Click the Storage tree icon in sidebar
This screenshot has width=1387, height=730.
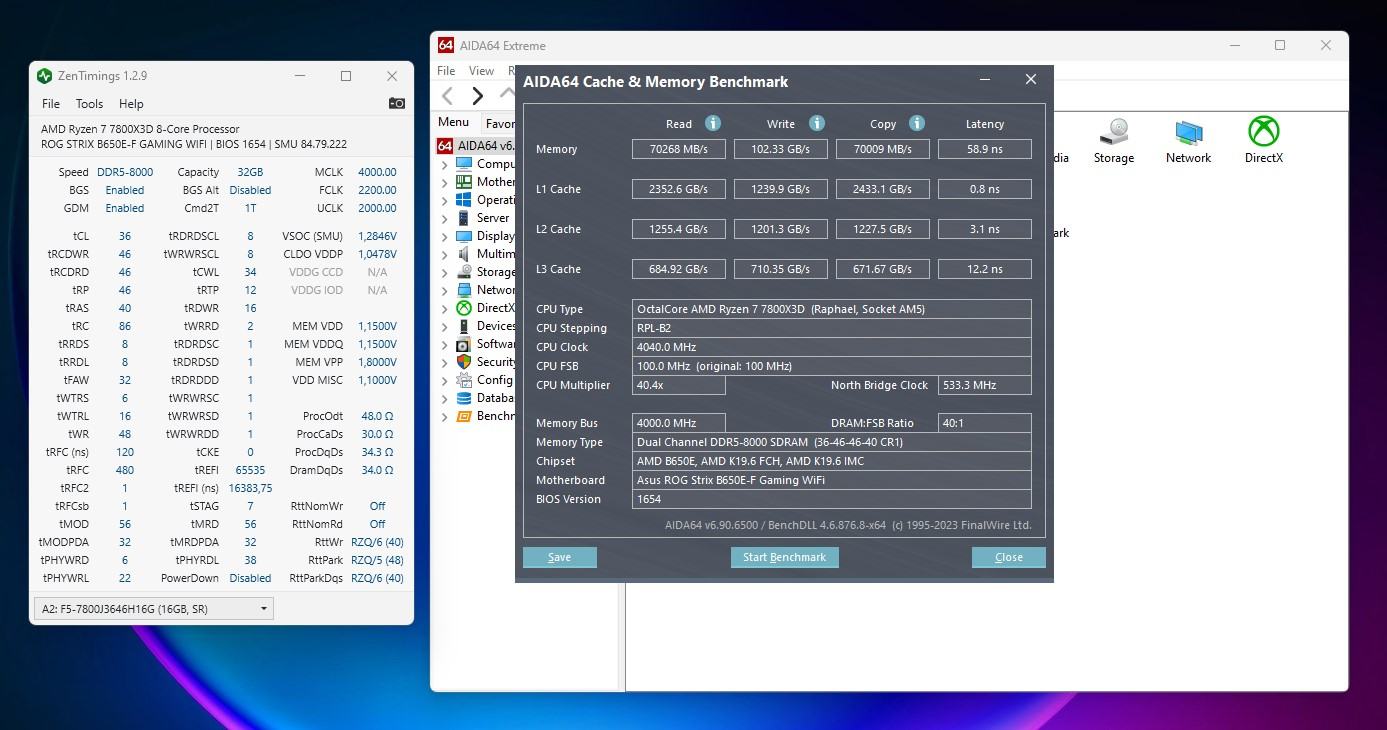(464, 272)
